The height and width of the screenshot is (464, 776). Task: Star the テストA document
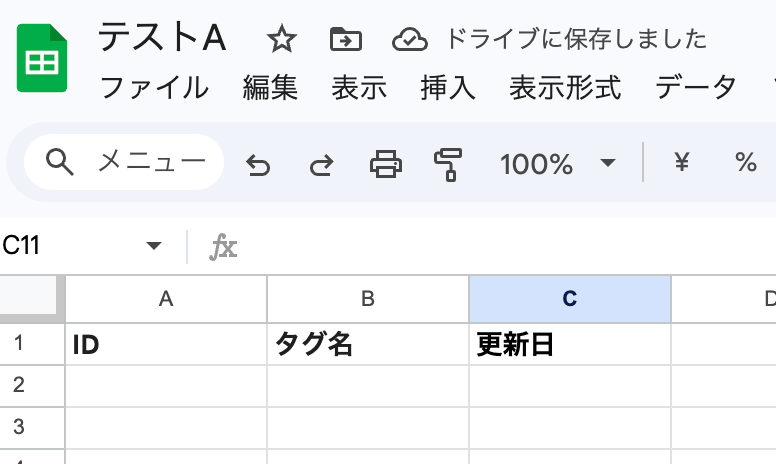pos(282,40)
